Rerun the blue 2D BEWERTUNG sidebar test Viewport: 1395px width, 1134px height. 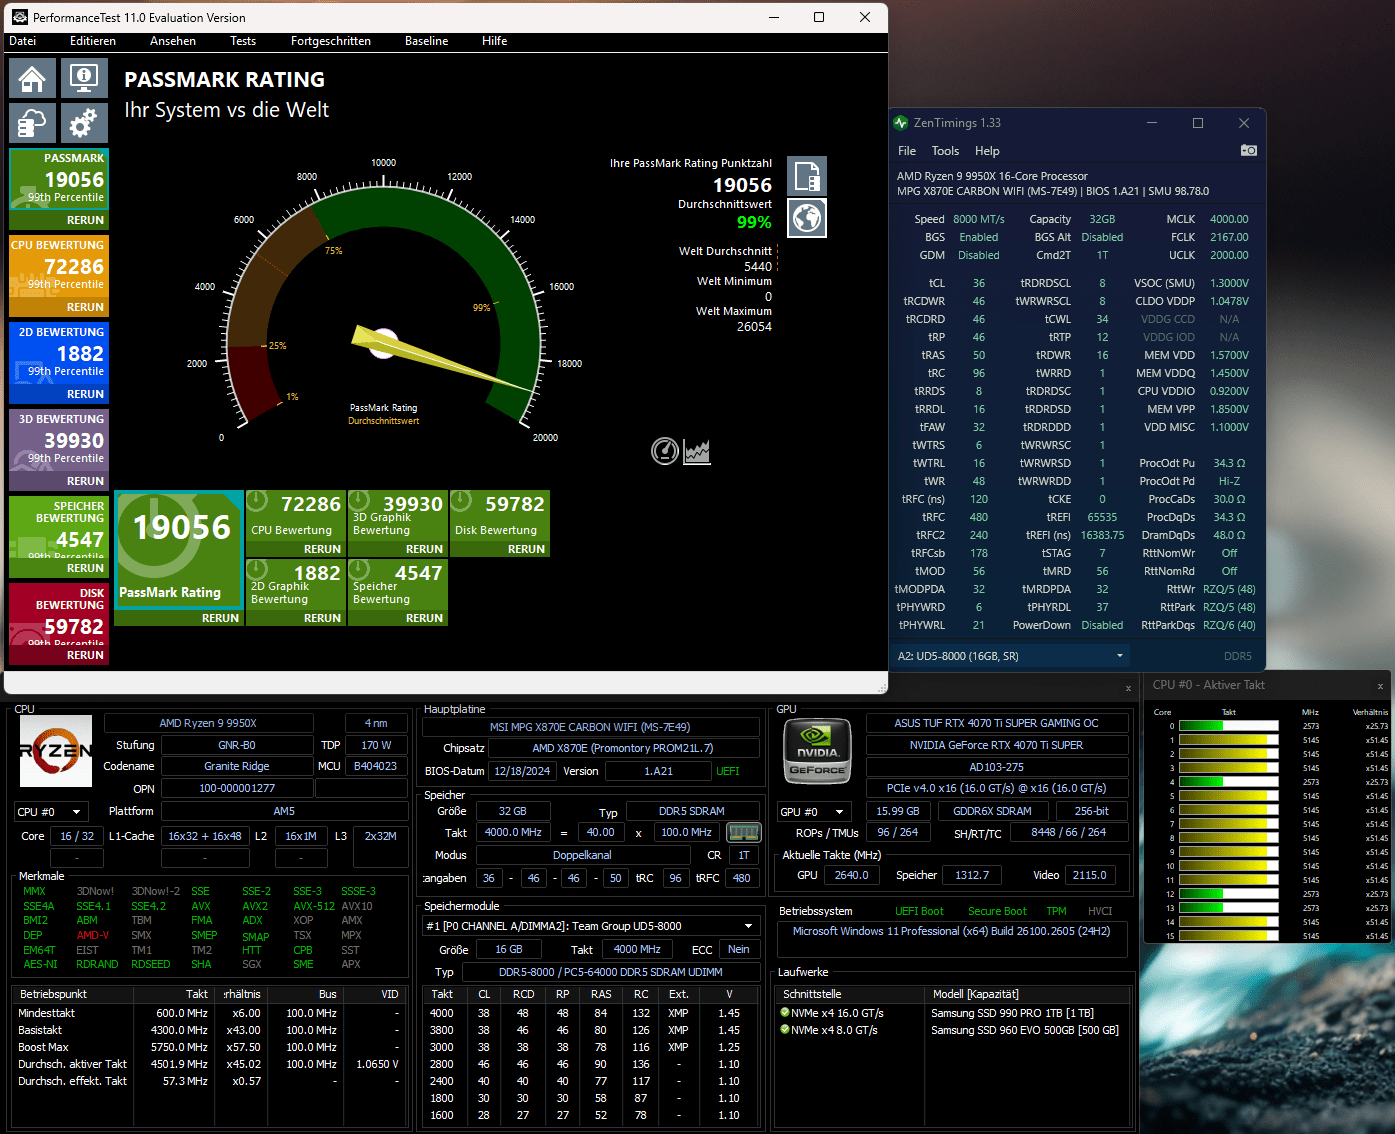(x=85, y=394)
